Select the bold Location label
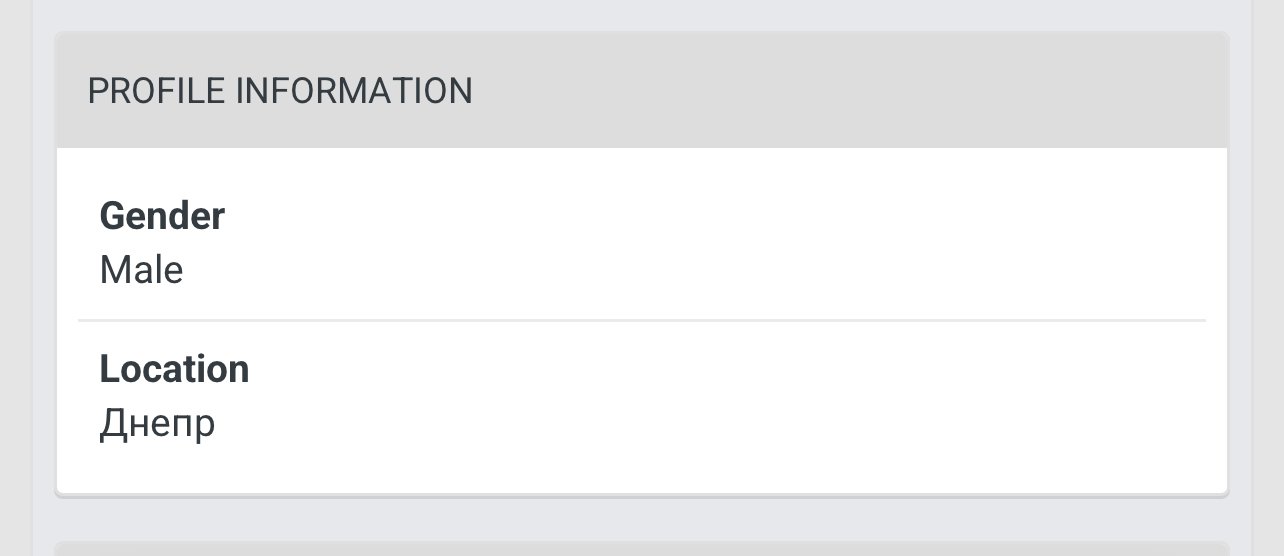 click(x=174, y=370)
